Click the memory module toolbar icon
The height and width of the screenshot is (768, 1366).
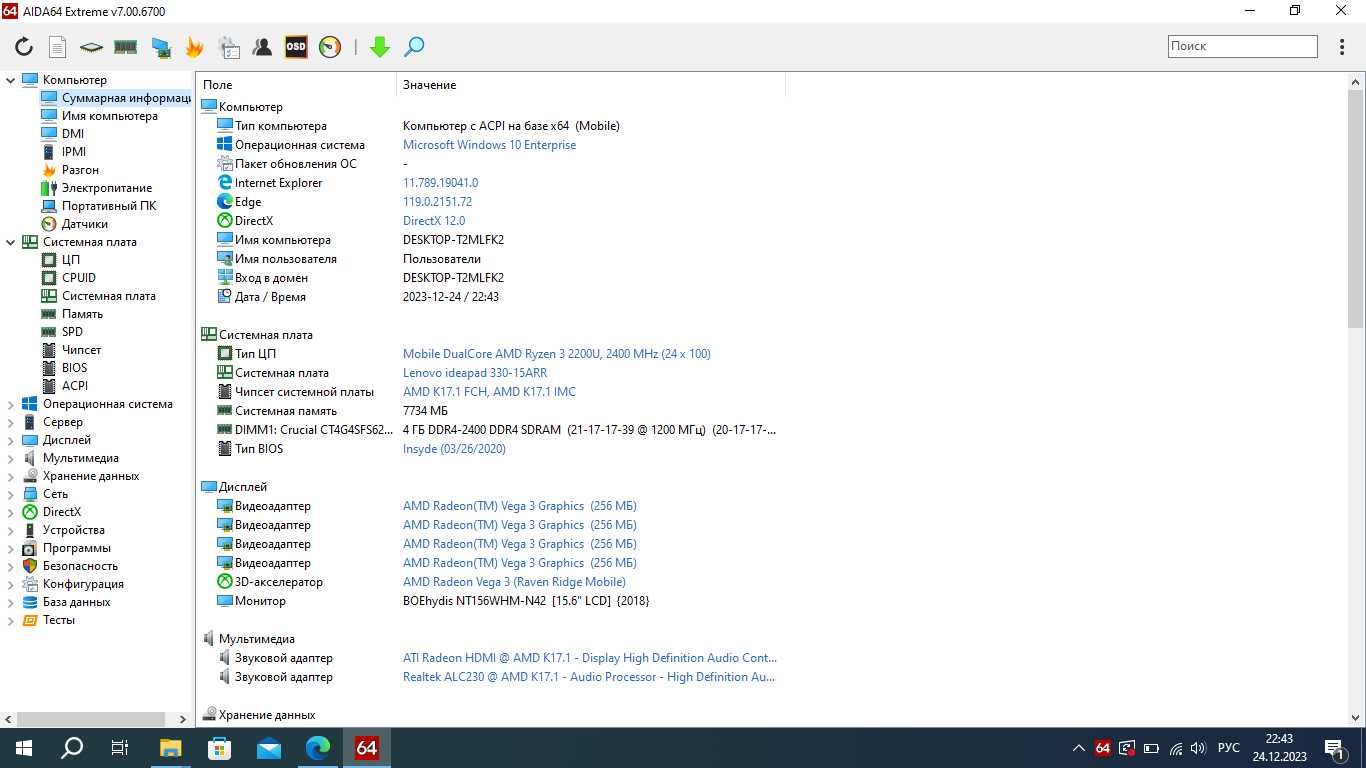point(125,46)
